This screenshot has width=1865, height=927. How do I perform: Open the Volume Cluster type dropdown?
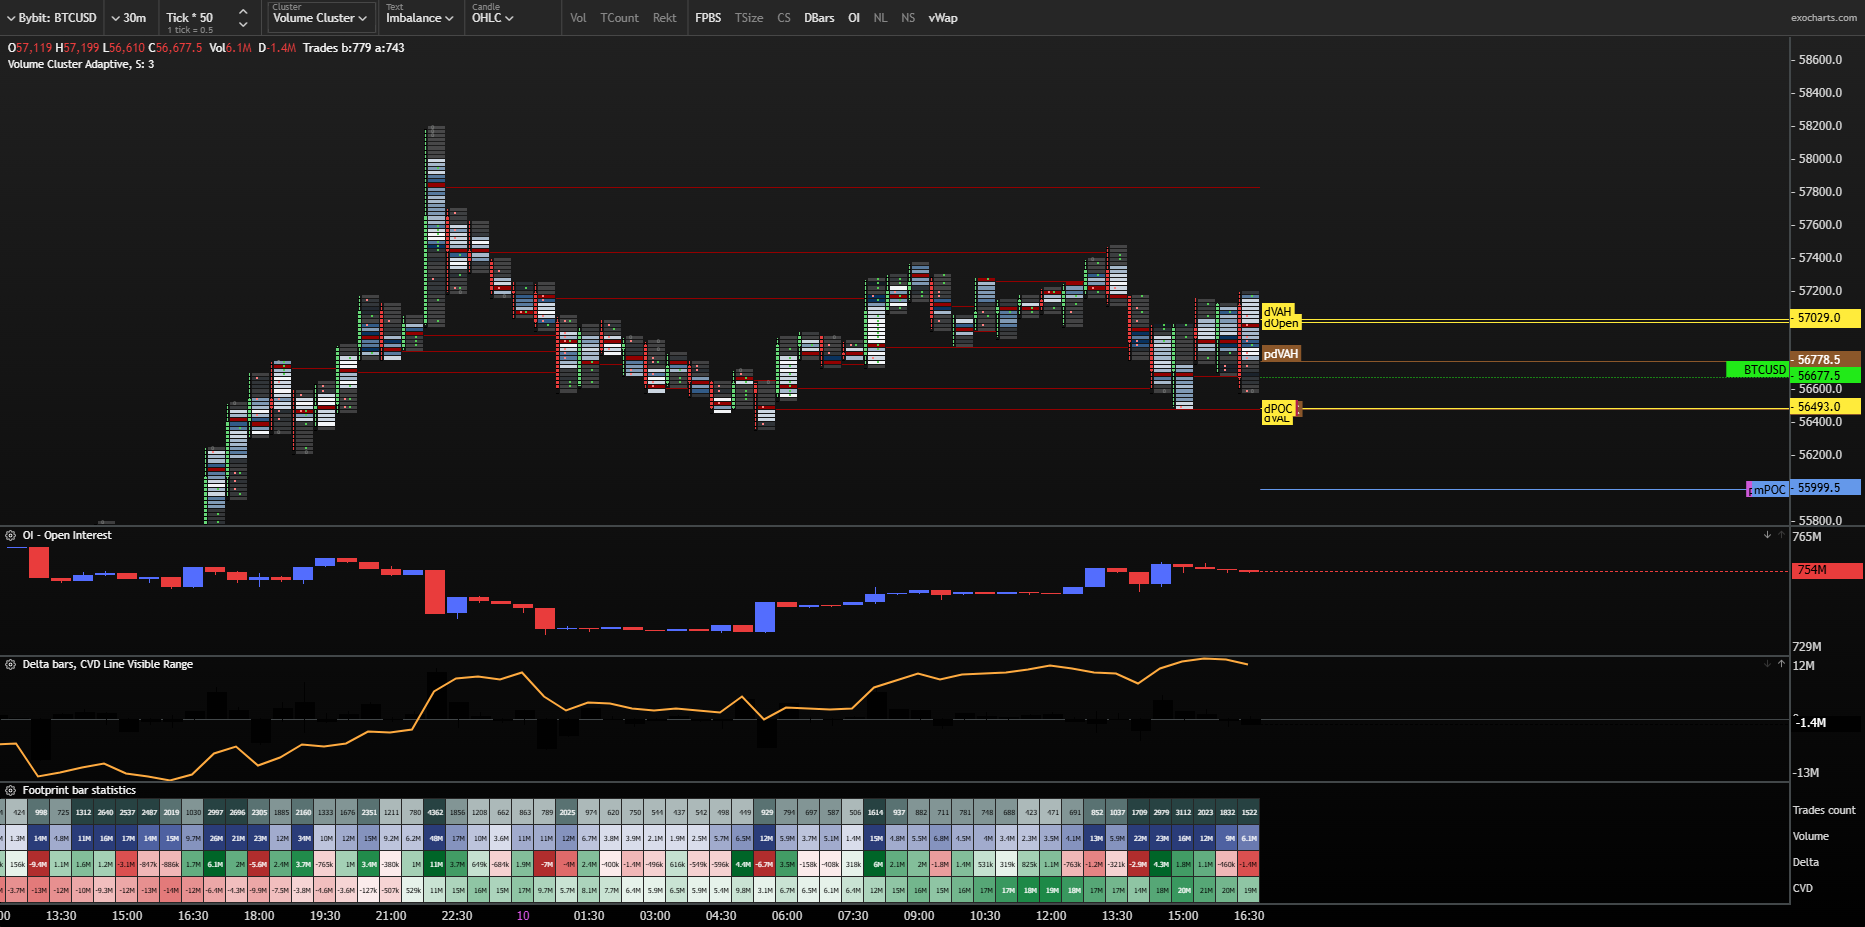click(320, 18)
